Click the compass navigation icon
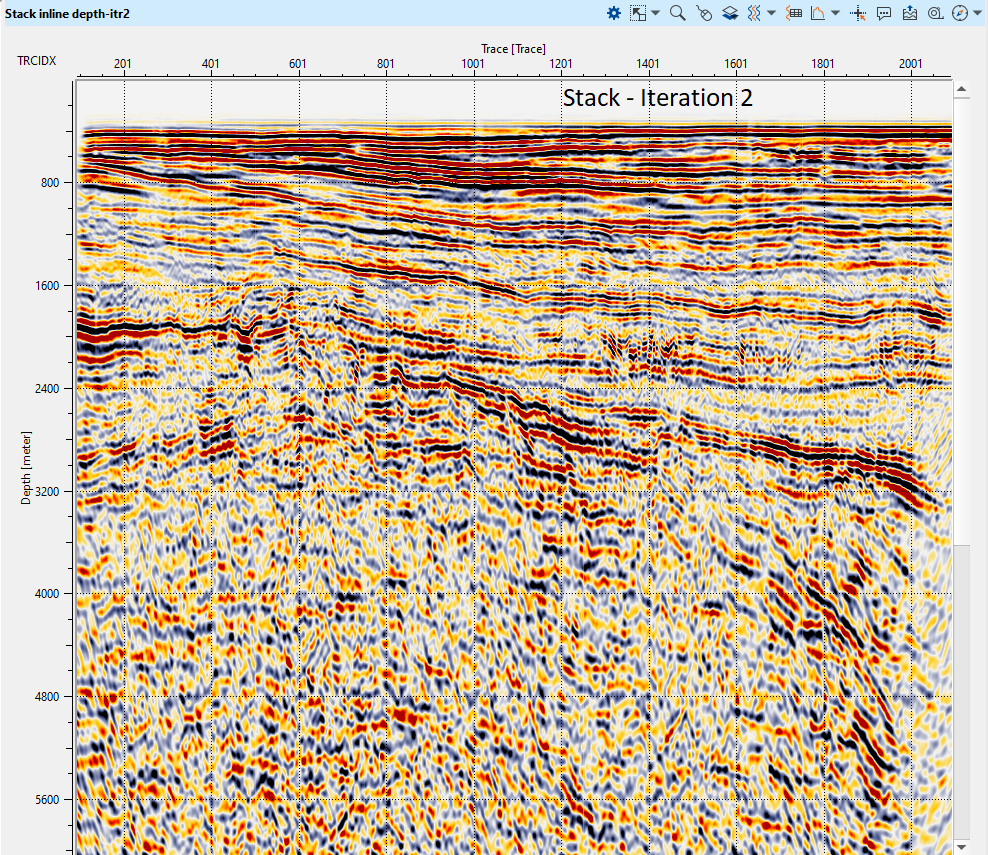The image size is (988, 855). tap(960, 13)
